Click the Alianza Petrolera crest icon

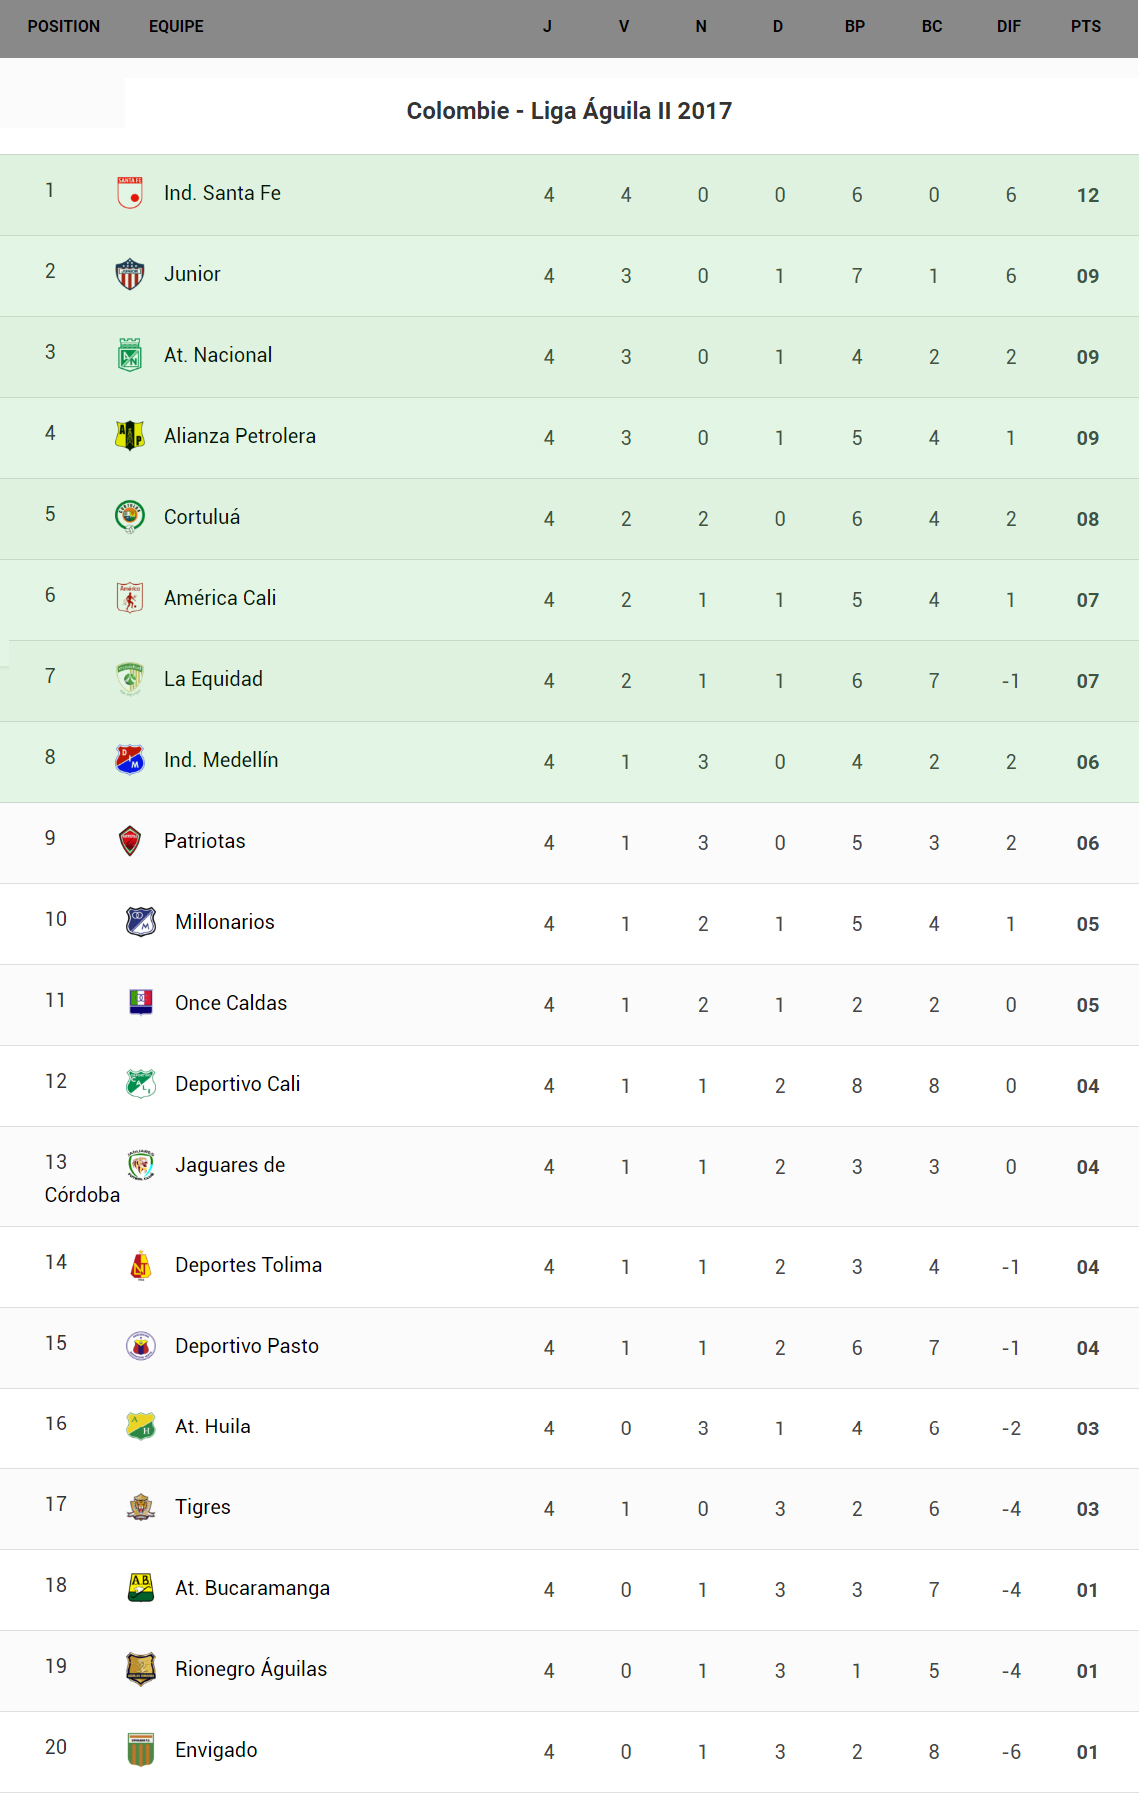(x=130, y=436)
